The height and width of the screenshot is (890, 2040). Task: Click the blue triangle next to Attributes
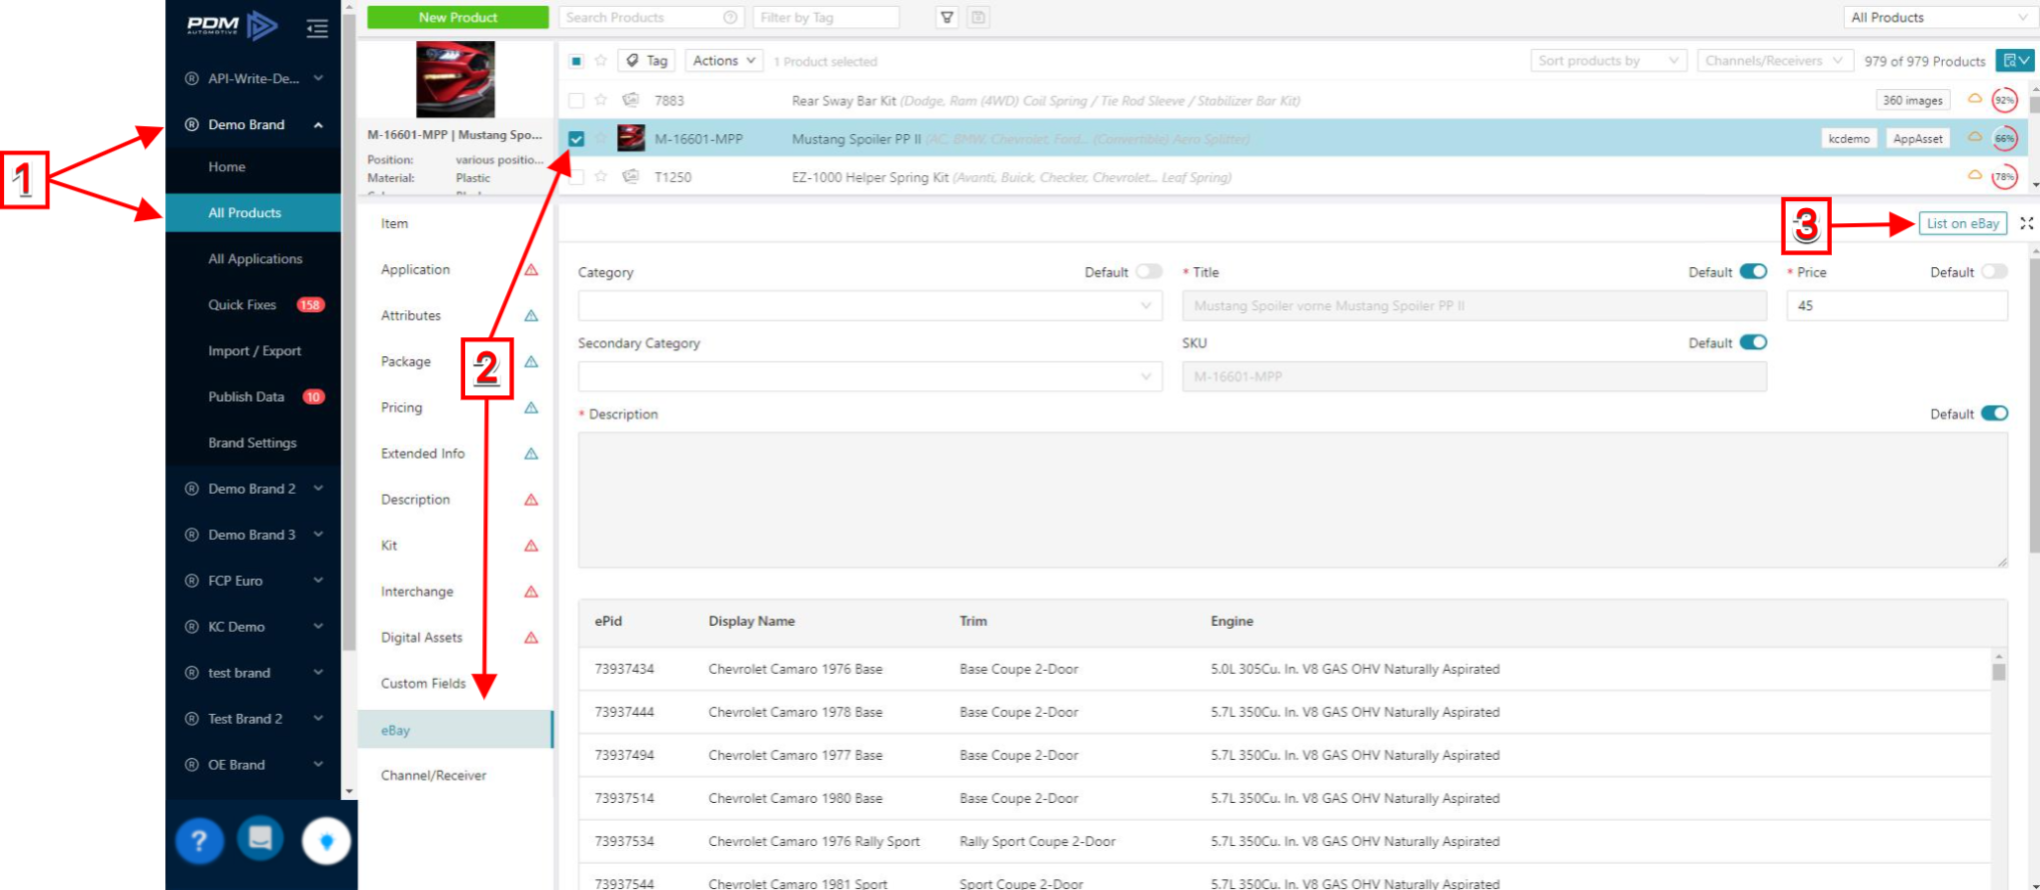click(531, 316)
